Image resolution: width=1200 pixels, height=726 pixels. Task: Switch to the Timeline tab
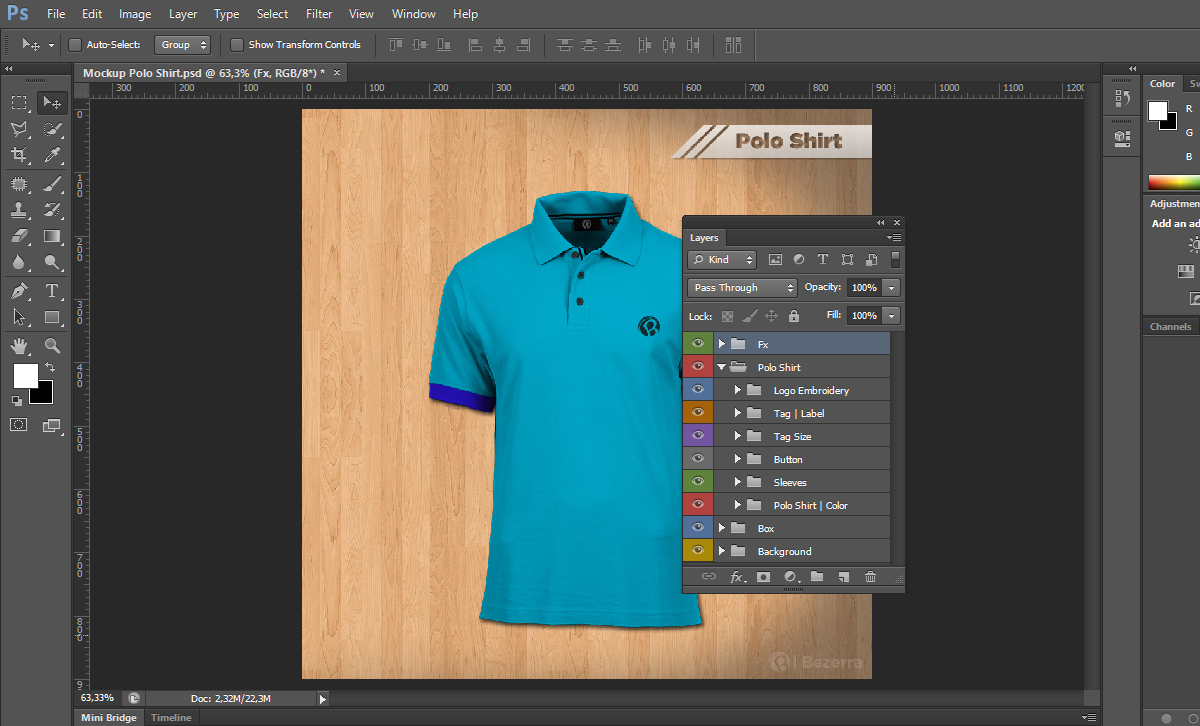171,717
